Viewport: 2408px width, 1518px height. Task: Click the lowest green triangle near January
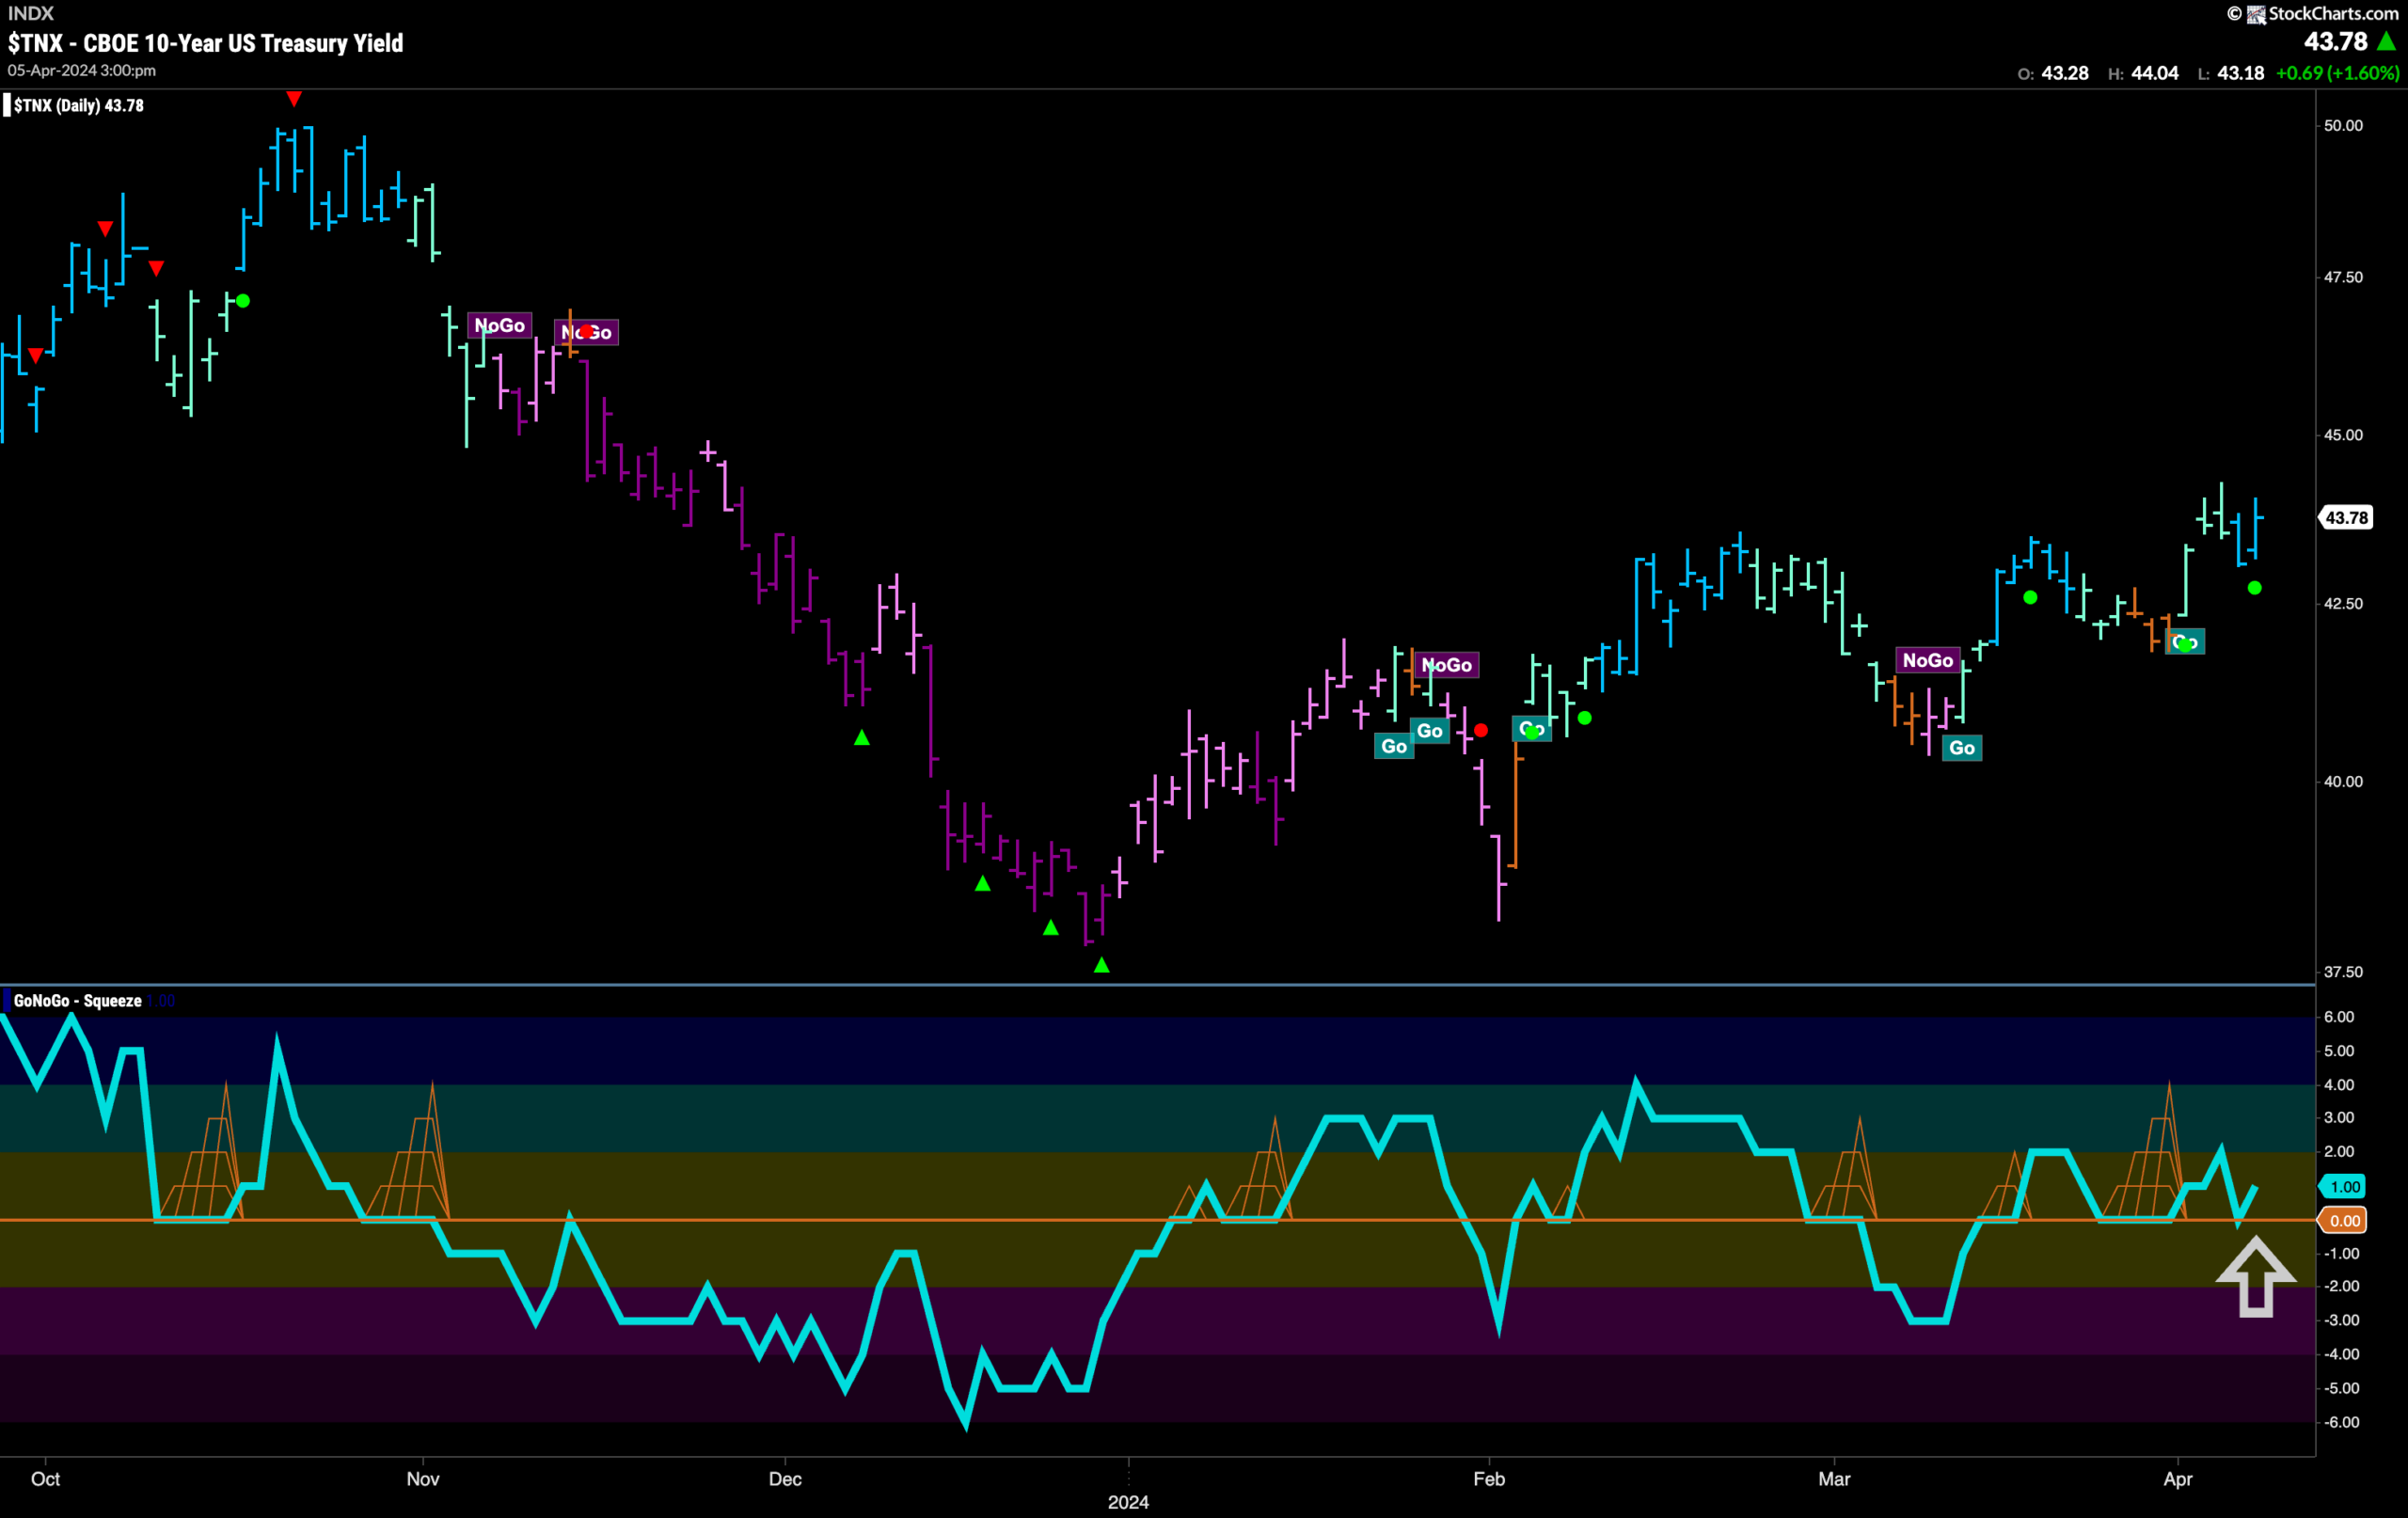1101,965
